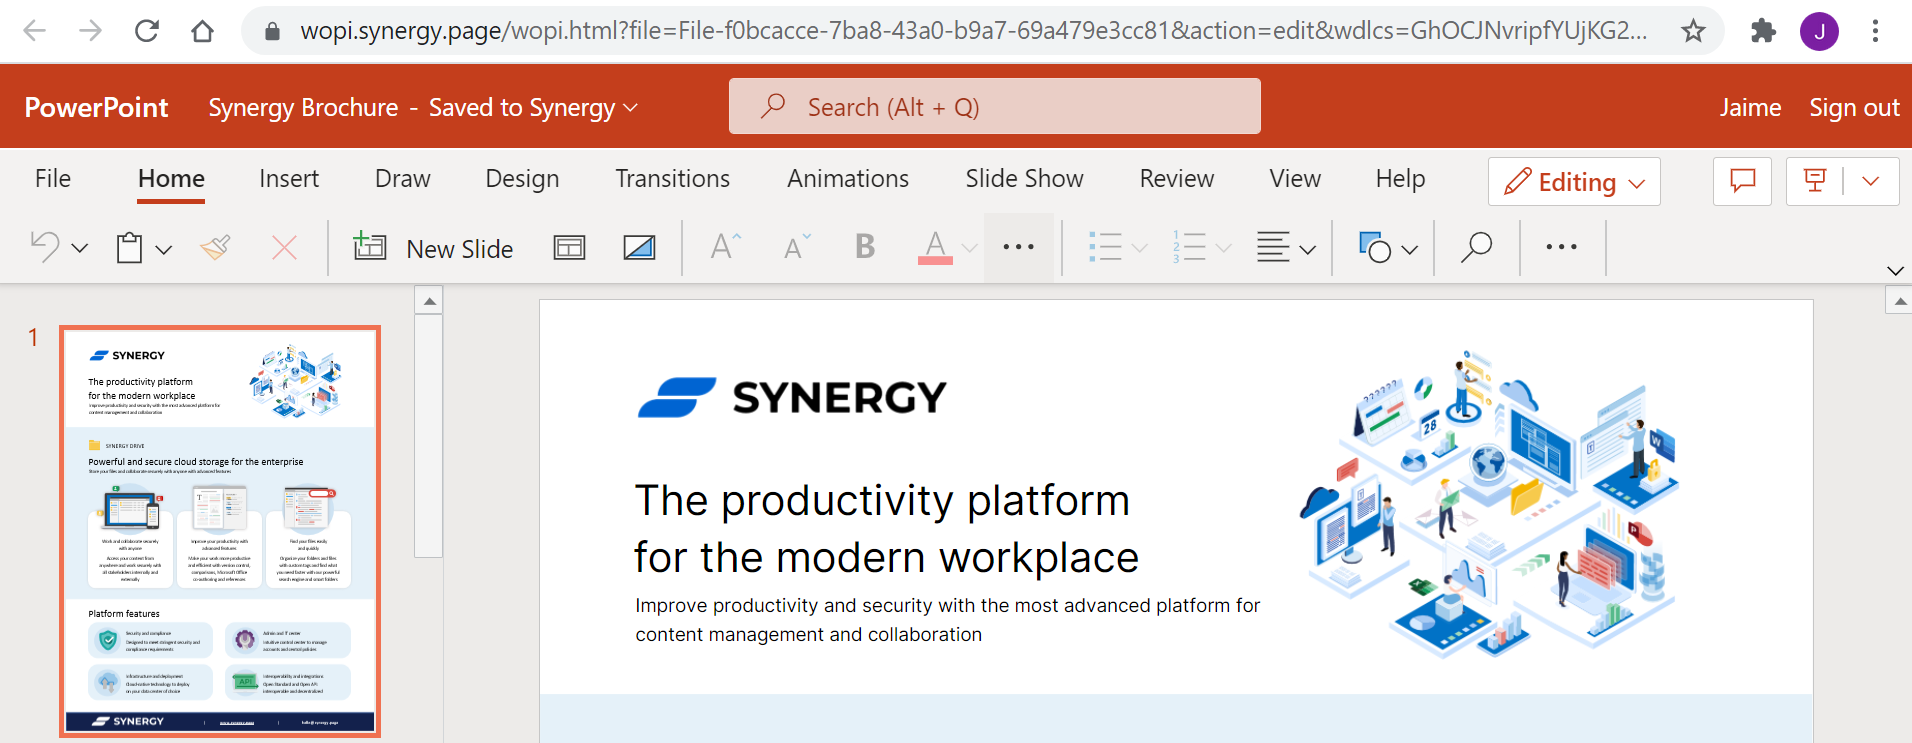
Task: Expand the bullets style arrow
Action: [1139, 248]
